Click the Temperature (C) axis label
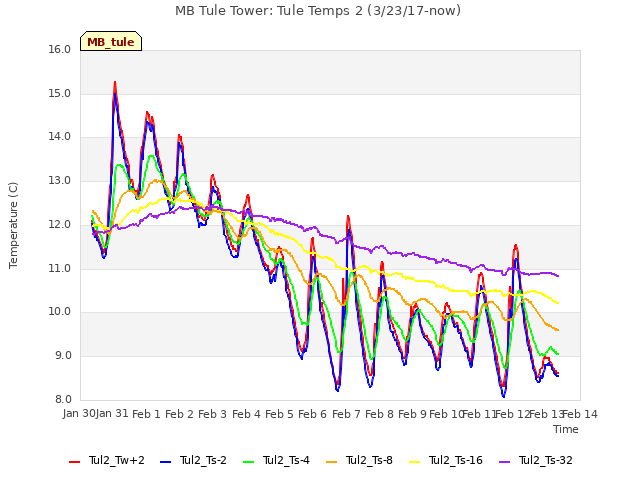This screenshot has width=640, height=480. 13,225
